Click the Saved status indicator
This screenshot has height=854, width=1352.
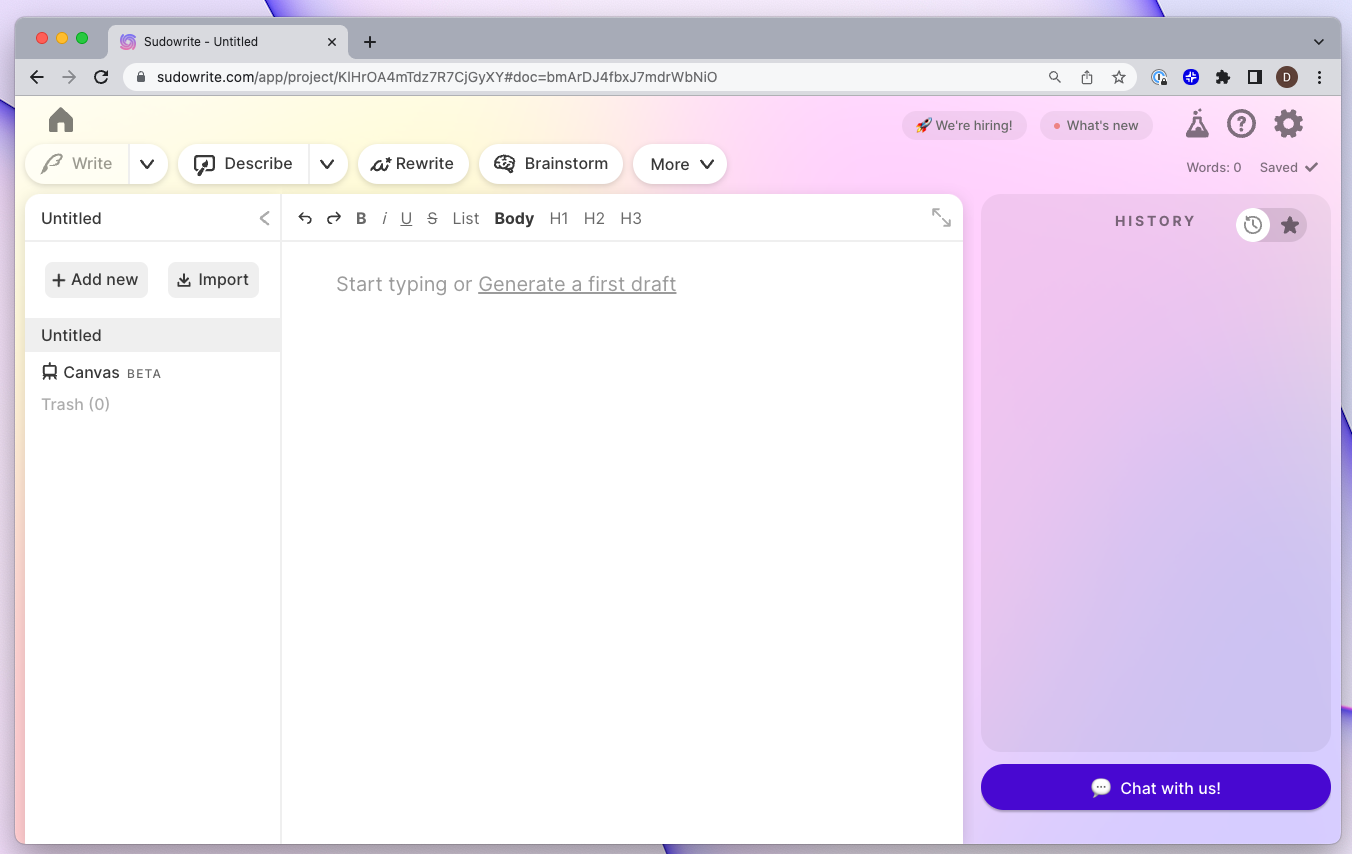[1289, 168]
